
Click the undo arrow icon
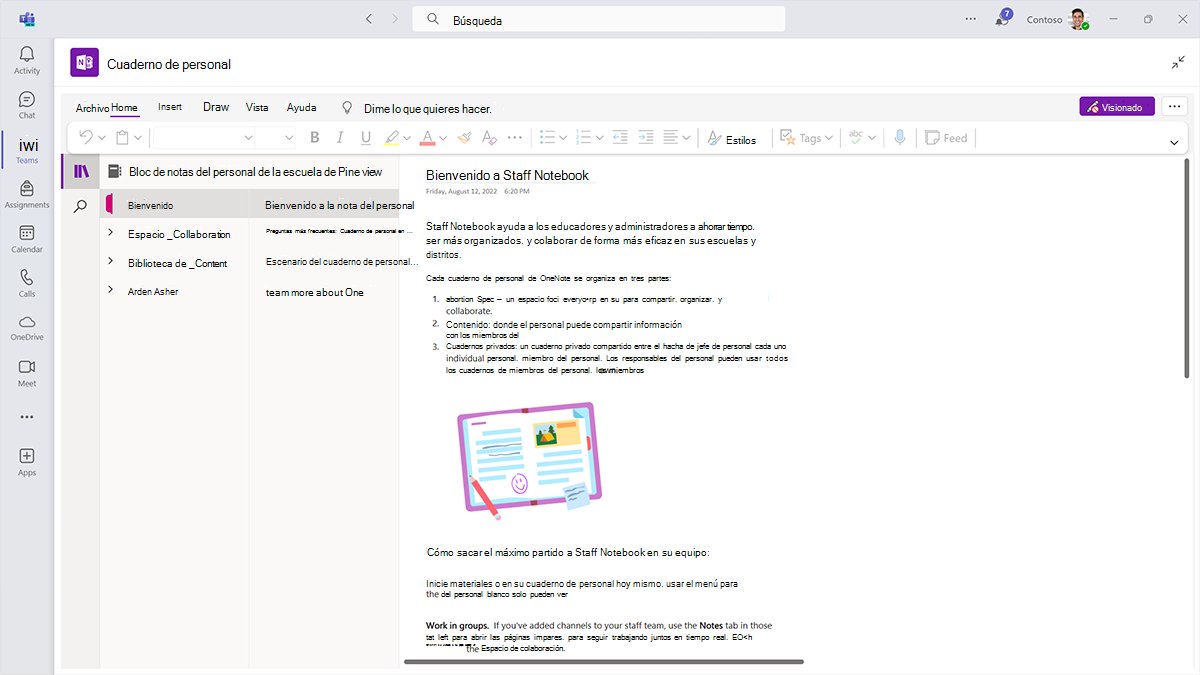[x=87, y=138]
